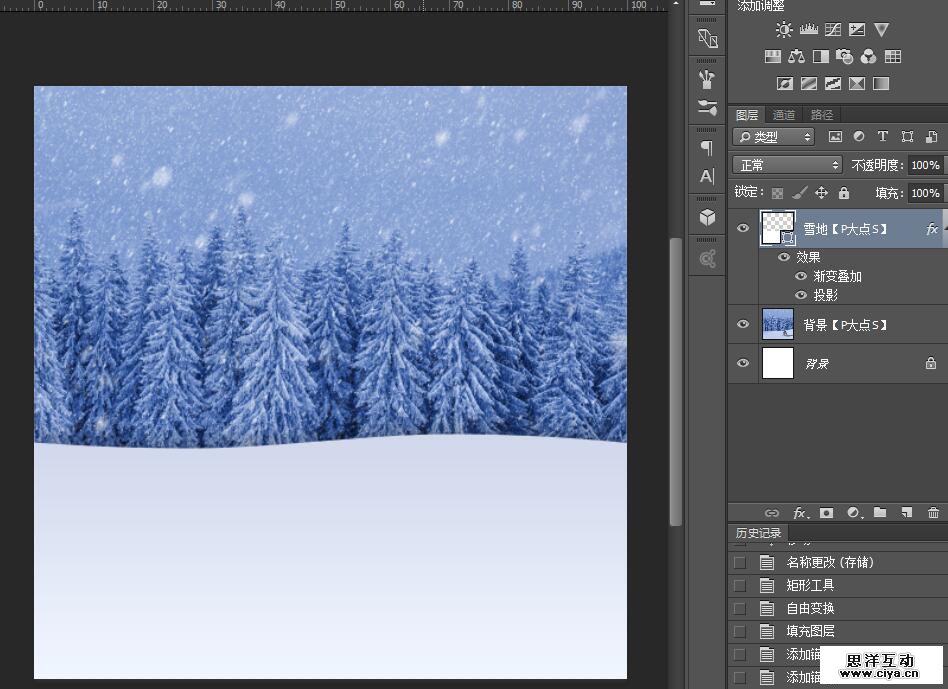Open the layer style fx menu

coord(799,513)
